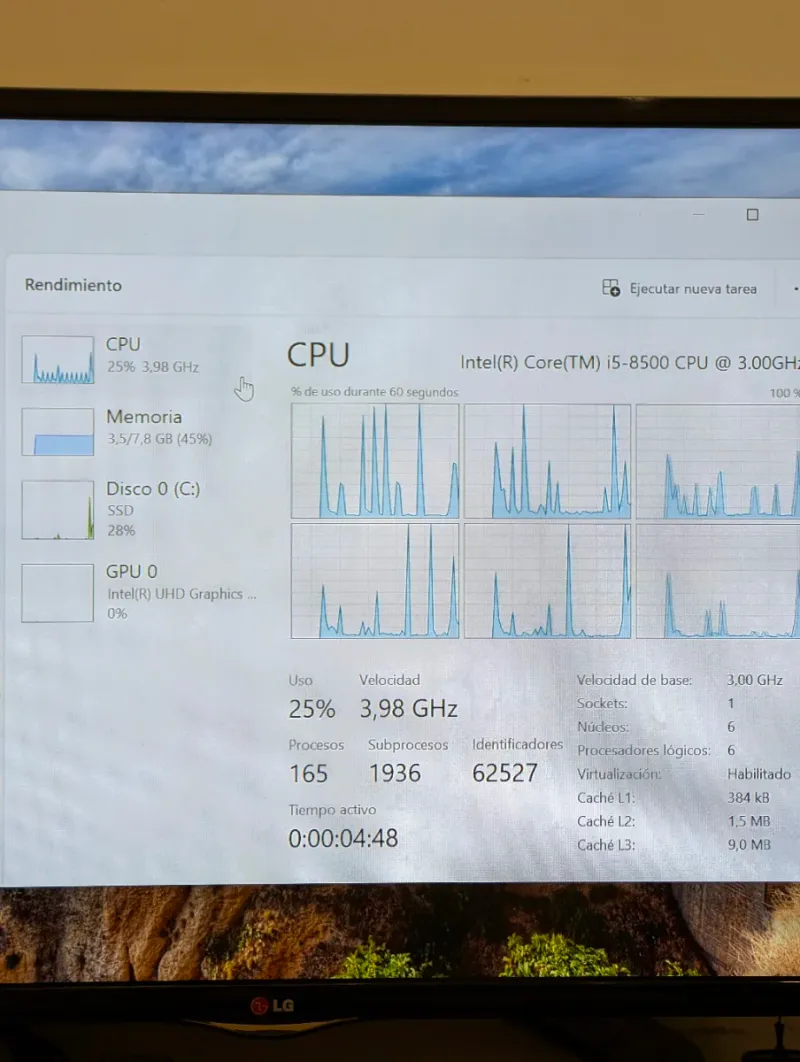
Task: Click the SSD label under Disco 0
Action: coord(121,511)
